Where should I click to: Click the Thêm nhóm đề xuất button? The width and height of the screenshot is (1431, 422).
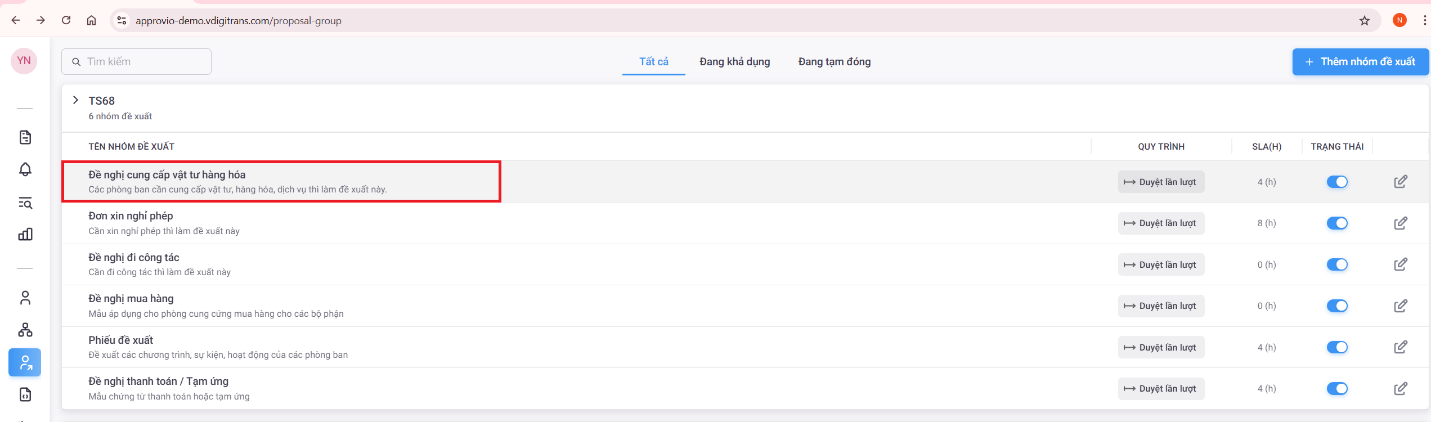tap(1359, 62)
